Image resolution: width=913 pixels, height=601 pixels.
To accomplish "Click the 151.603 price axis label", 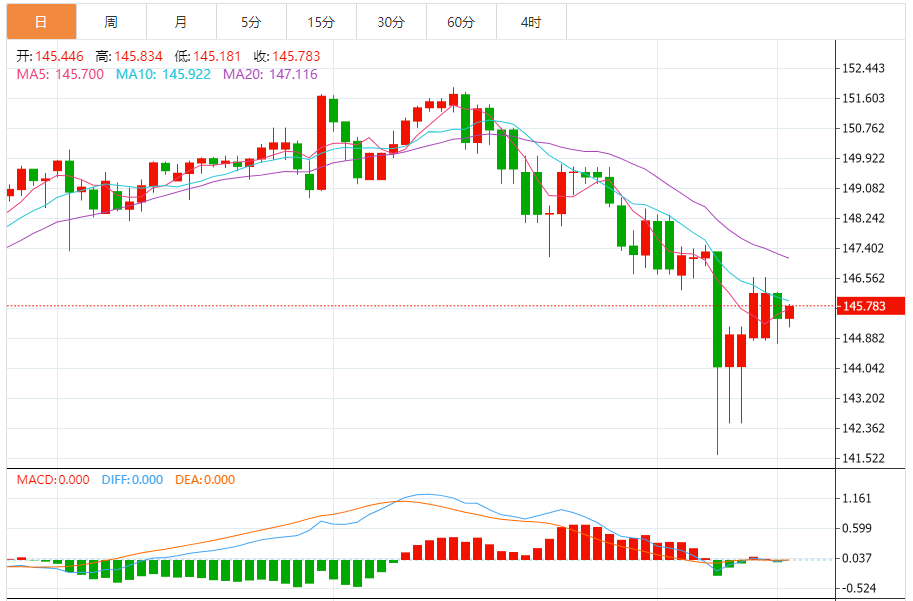I will coord(864,98).
